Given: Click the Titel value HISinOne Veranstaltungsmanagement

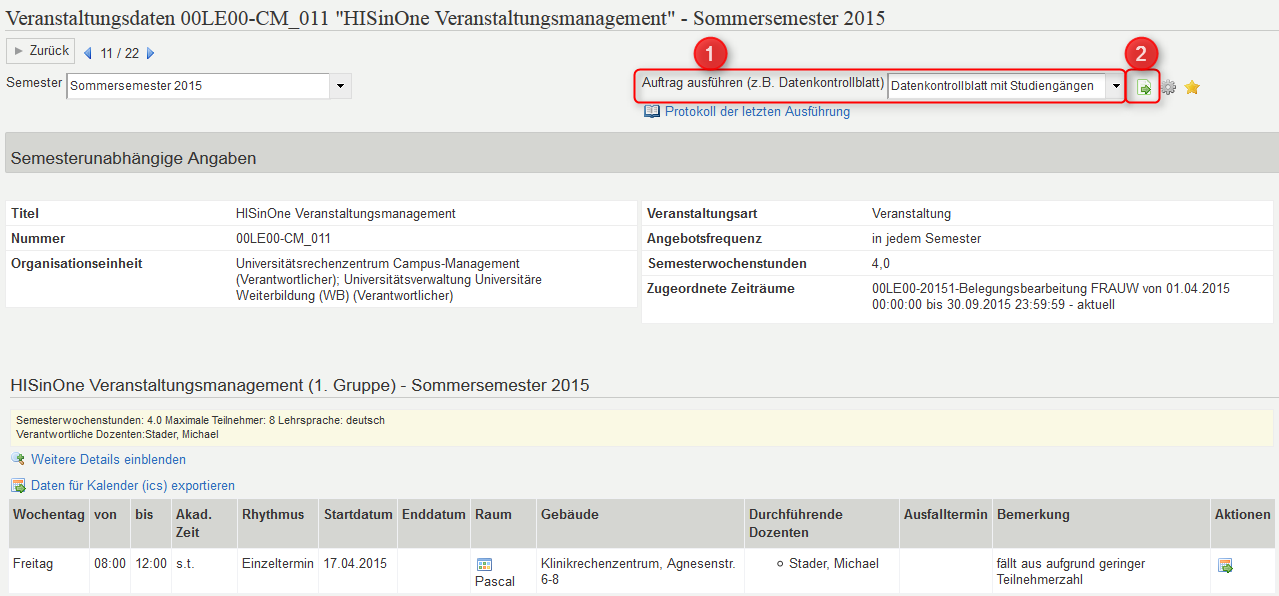Looking at the screenshot, I should 346,214.
